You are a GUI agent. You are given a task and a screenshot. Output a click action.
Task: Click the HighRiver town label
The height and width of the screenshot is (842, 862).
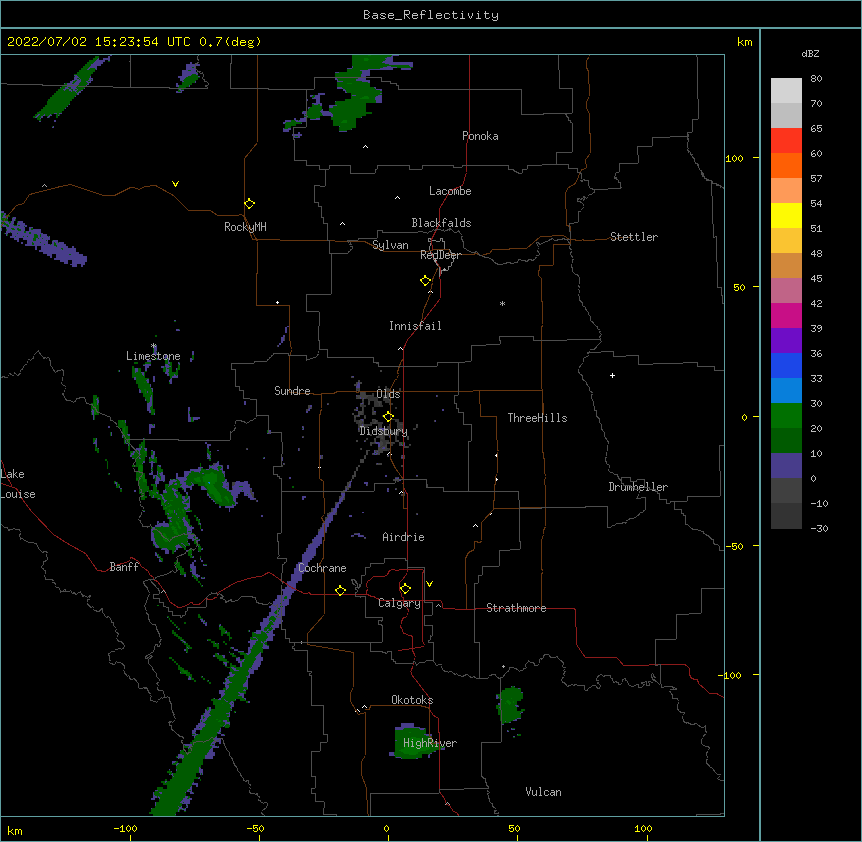click(430, 743)
